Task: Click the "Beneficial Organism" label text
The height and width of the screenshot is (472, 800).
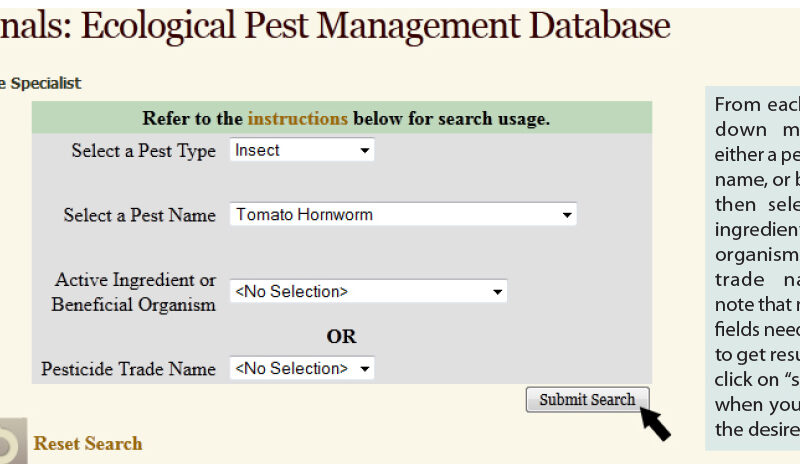Action: point(133,304)
